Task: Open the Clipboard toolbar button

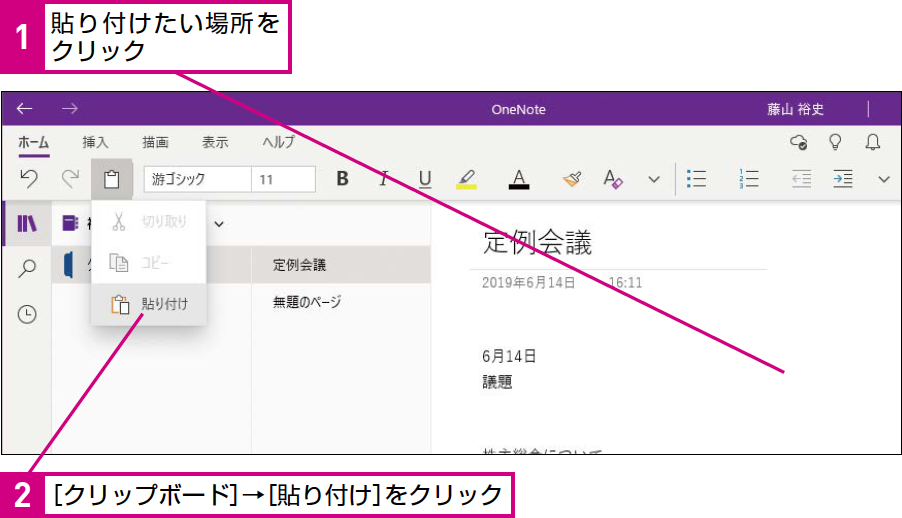Action: (112, 179)
